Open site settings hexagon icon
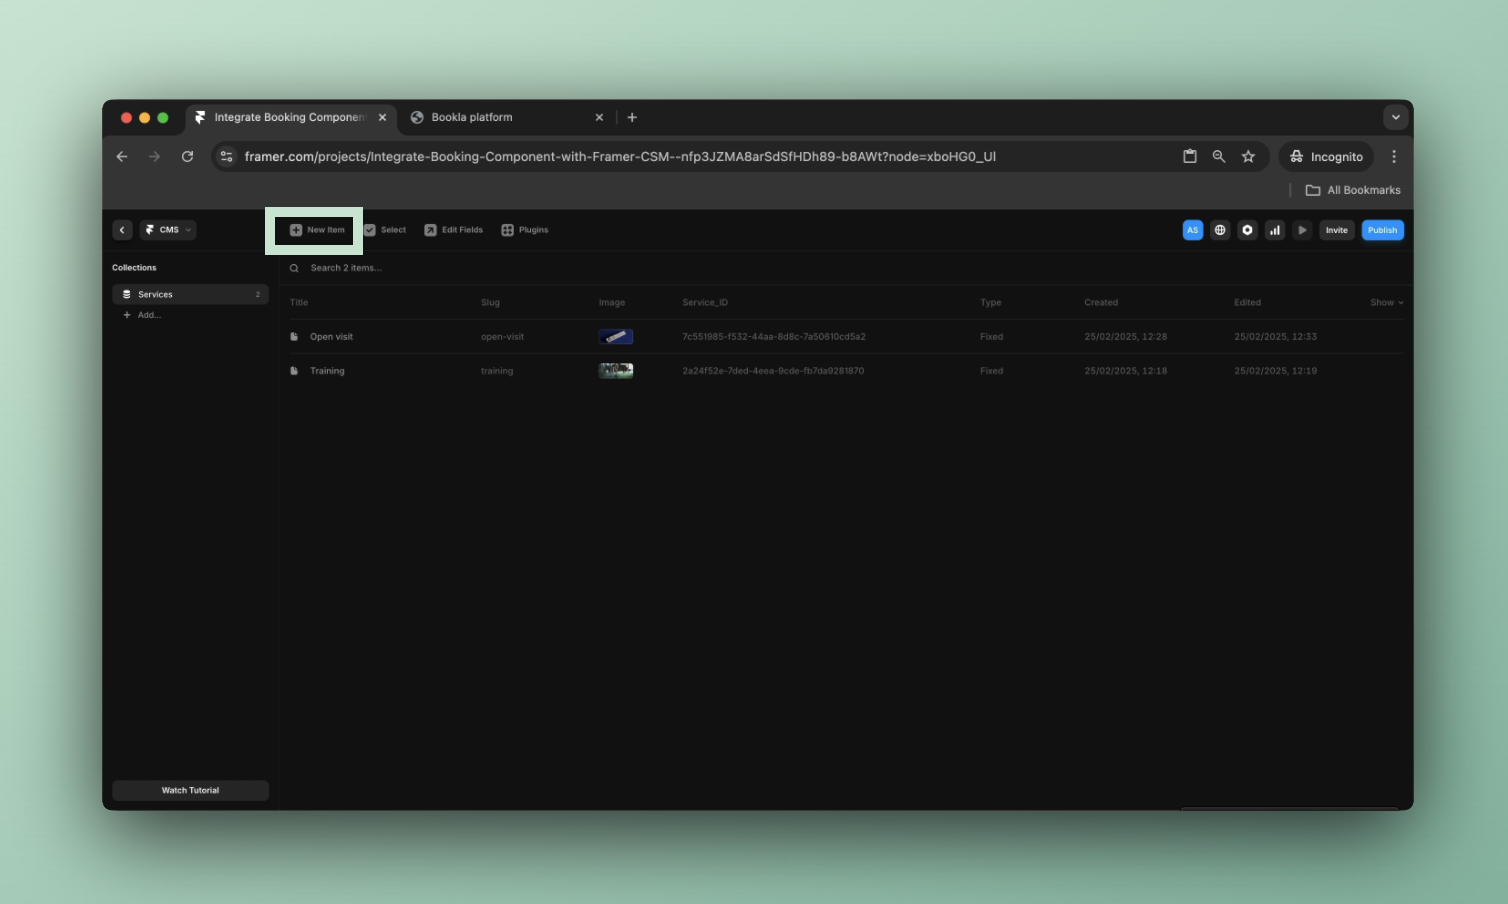The height and width of the screenshot is (904, 1508). point(1247,230)
